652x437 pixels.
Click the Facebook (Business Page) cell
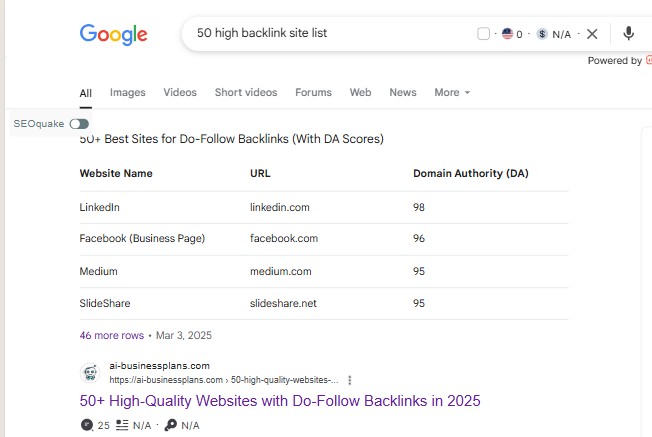click(142, 238)
